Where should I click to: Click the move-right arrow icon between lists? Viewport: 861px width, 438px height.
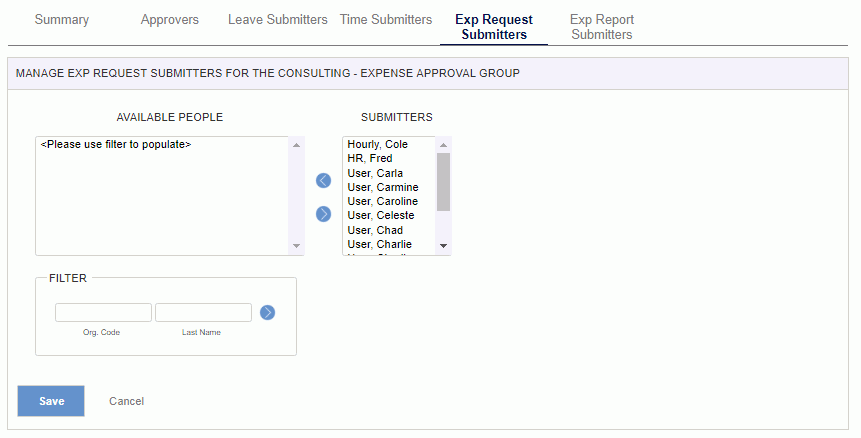tap(323, 213)
